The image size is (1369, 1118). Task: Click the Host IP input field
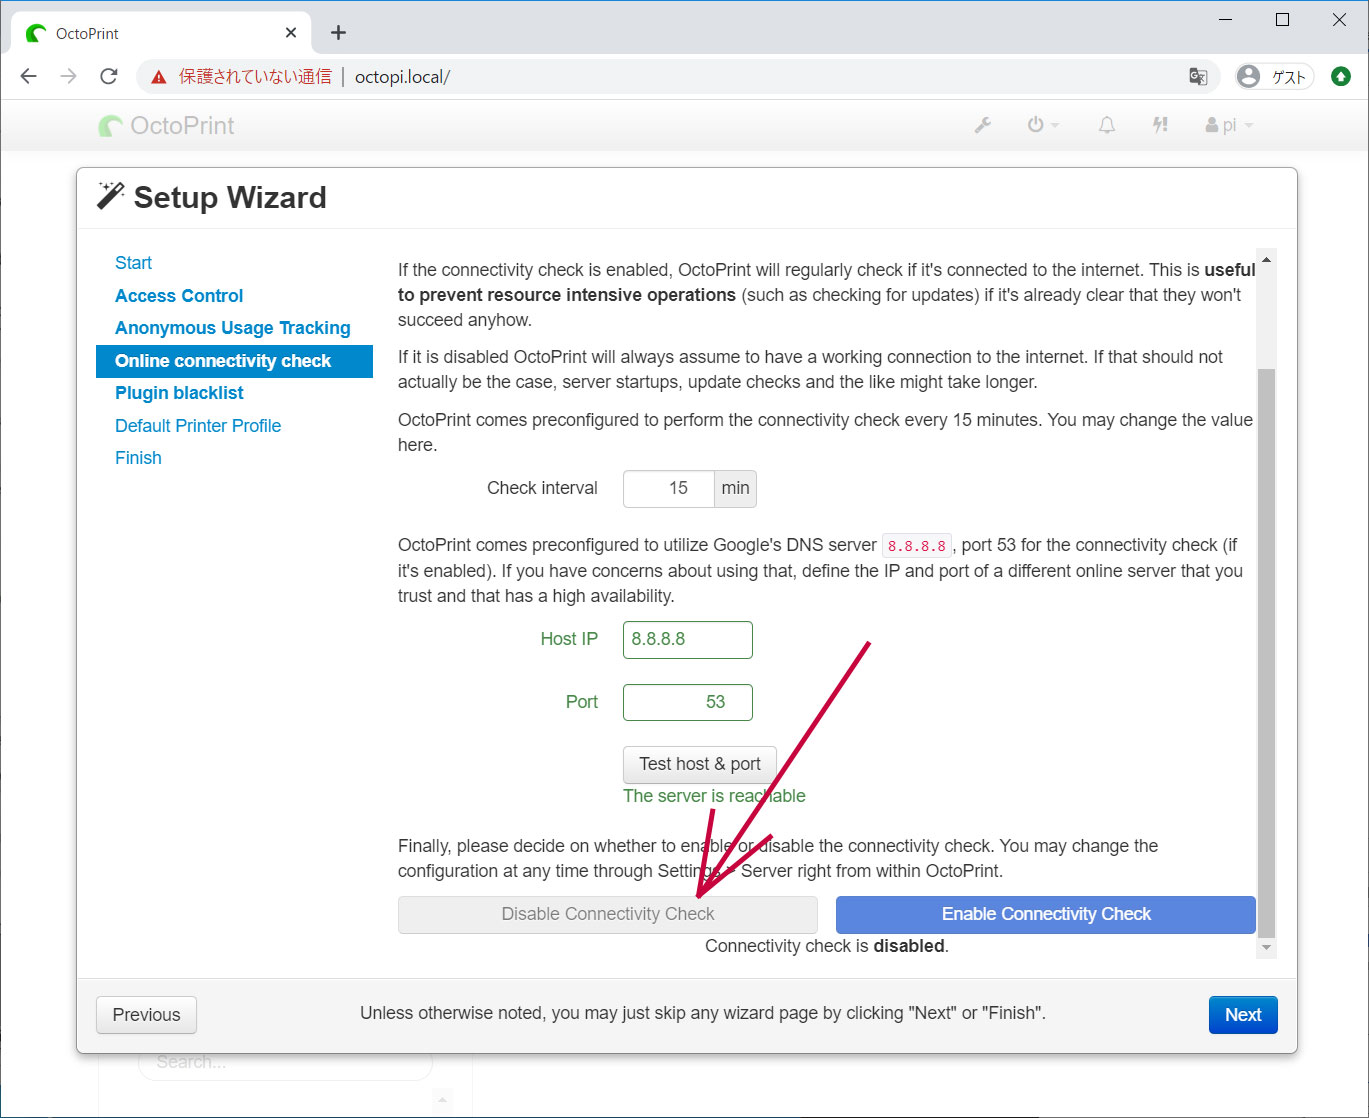[x=688, y=640]
